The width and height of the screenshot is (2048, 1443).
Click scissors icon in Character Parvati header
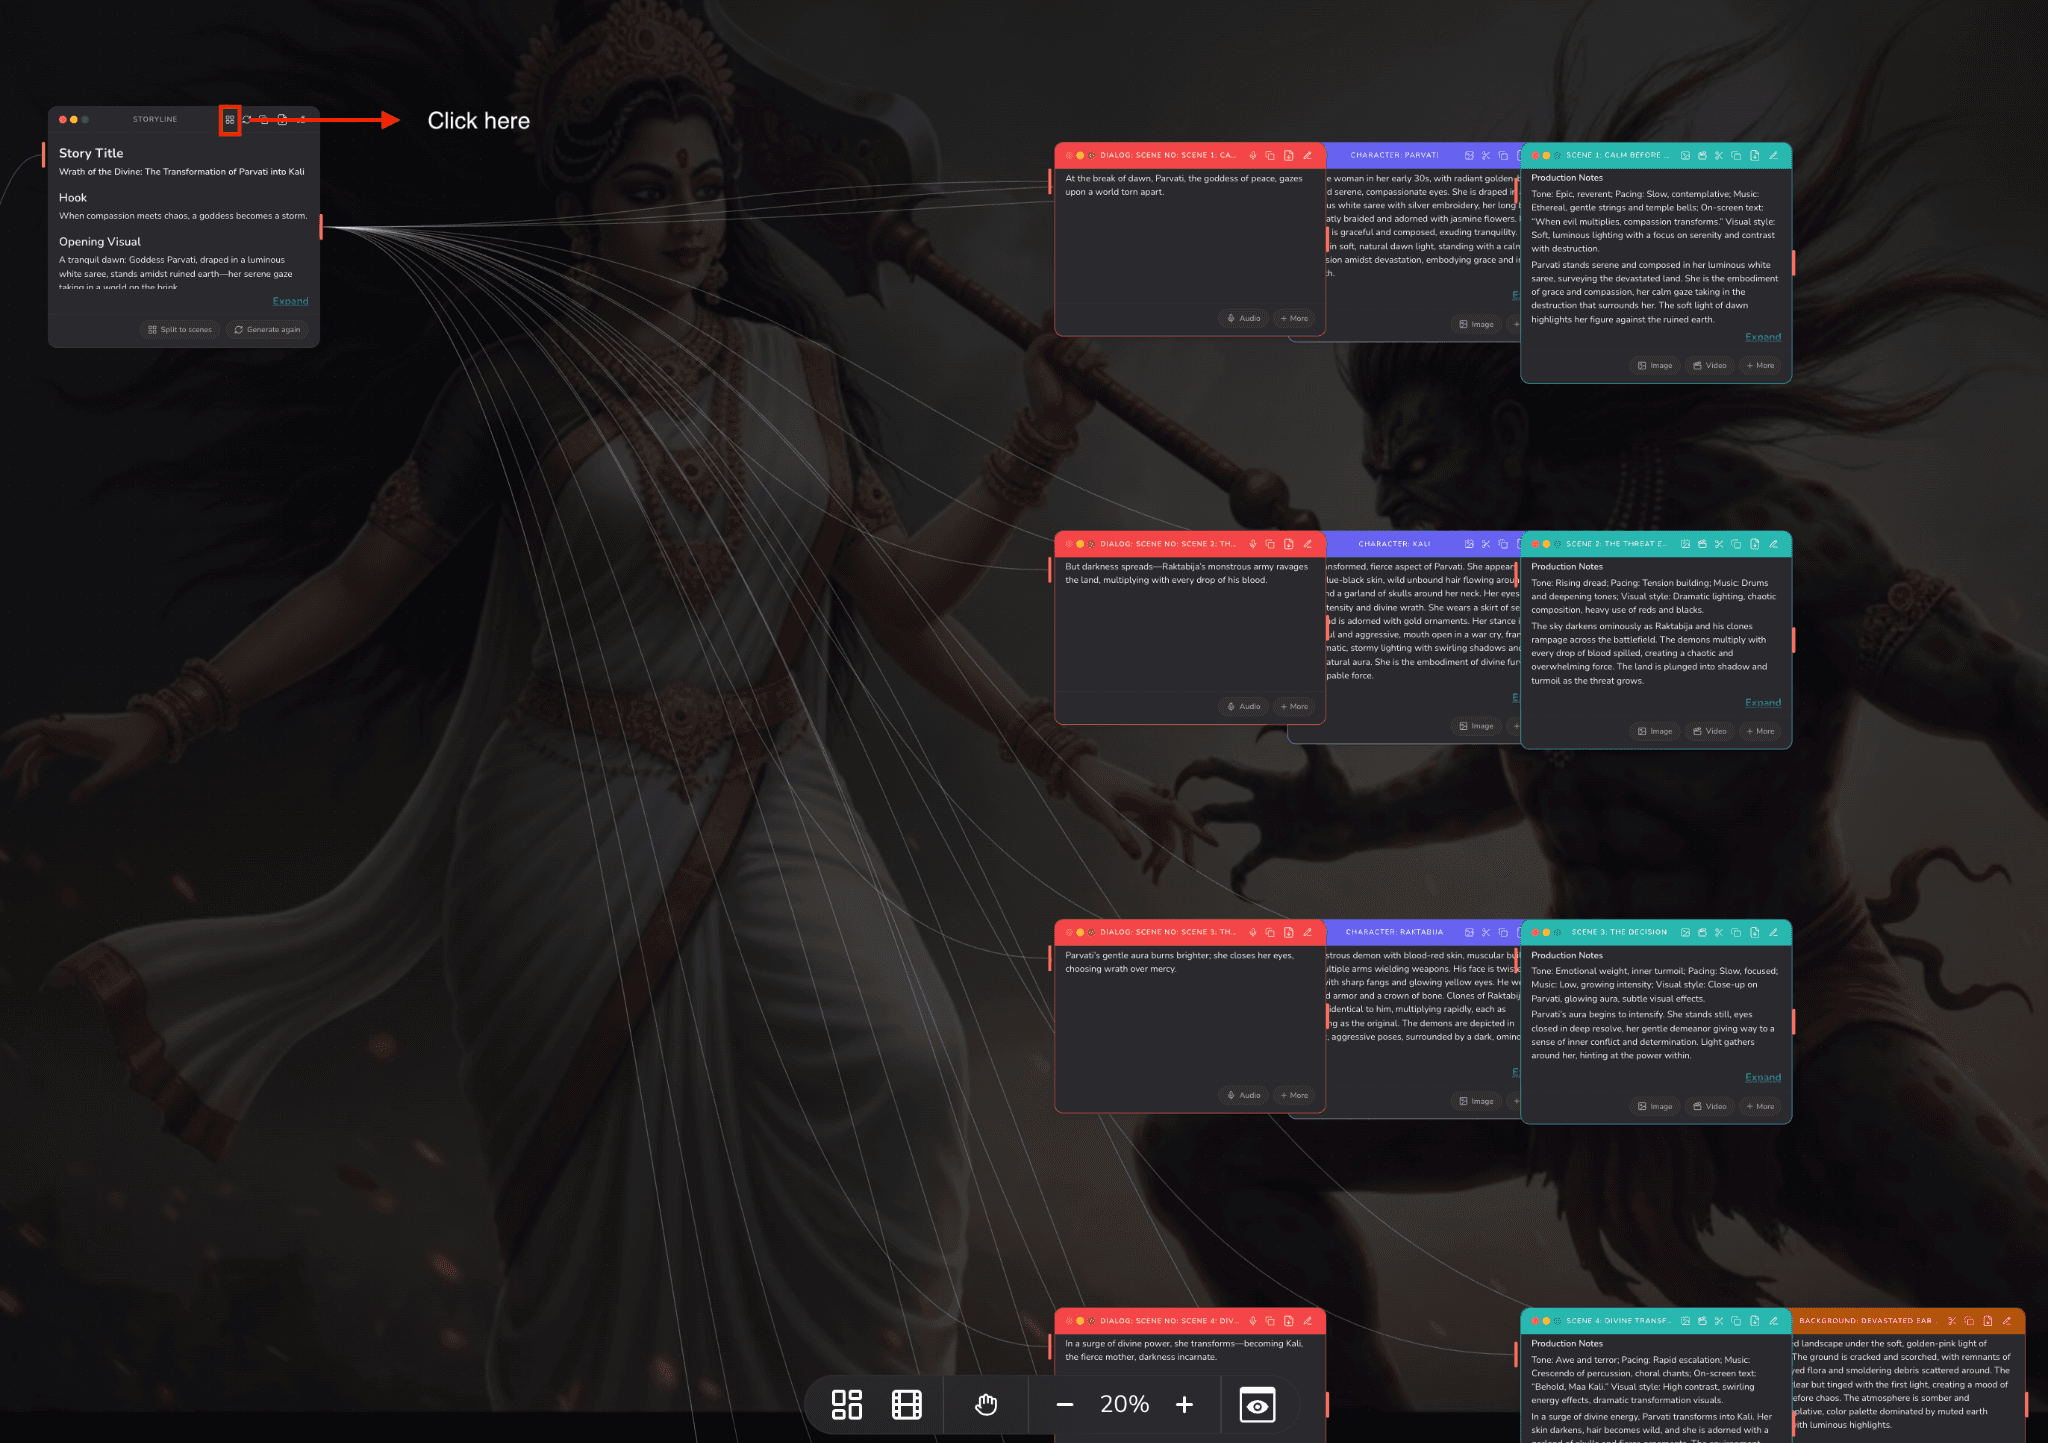(x=1486, y=155)
